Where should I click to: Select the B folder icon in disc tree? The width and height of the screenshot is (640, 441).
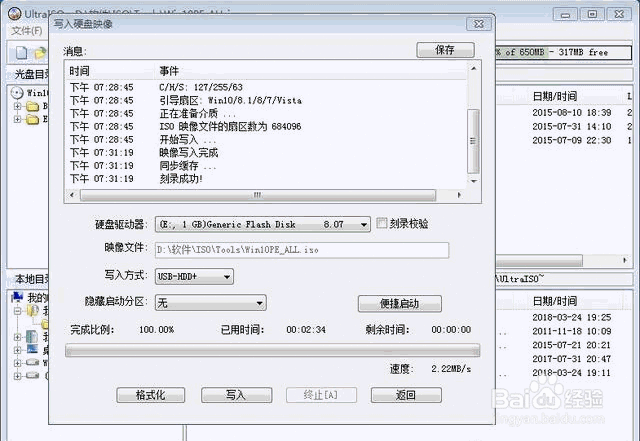(32, 107)
